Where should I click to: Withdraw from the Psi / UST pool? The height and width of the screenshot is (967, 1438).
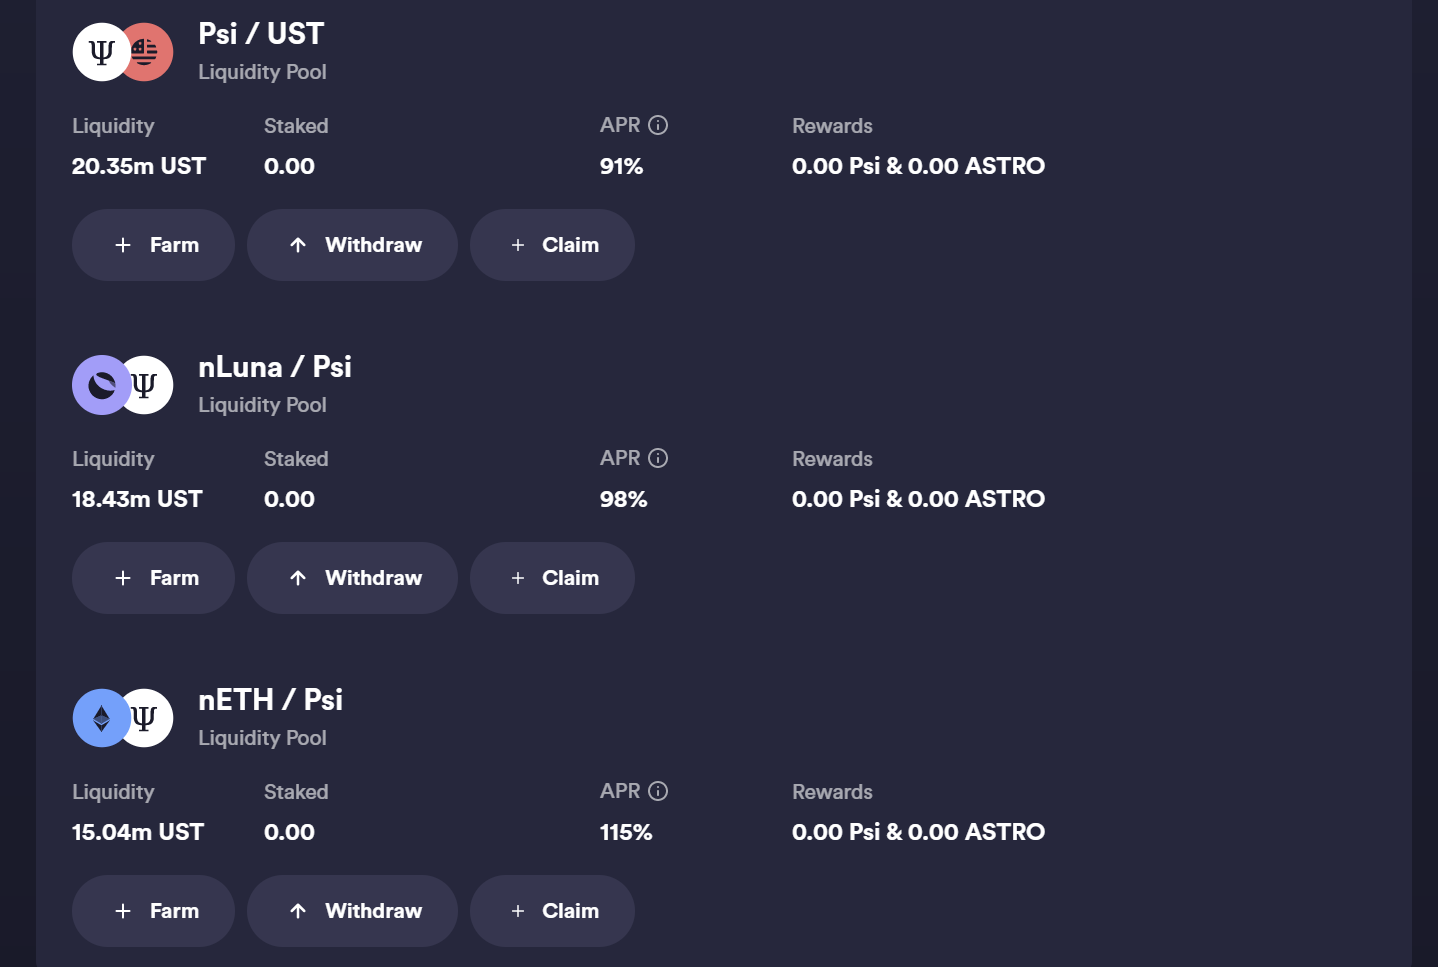[x=352, y=245]
